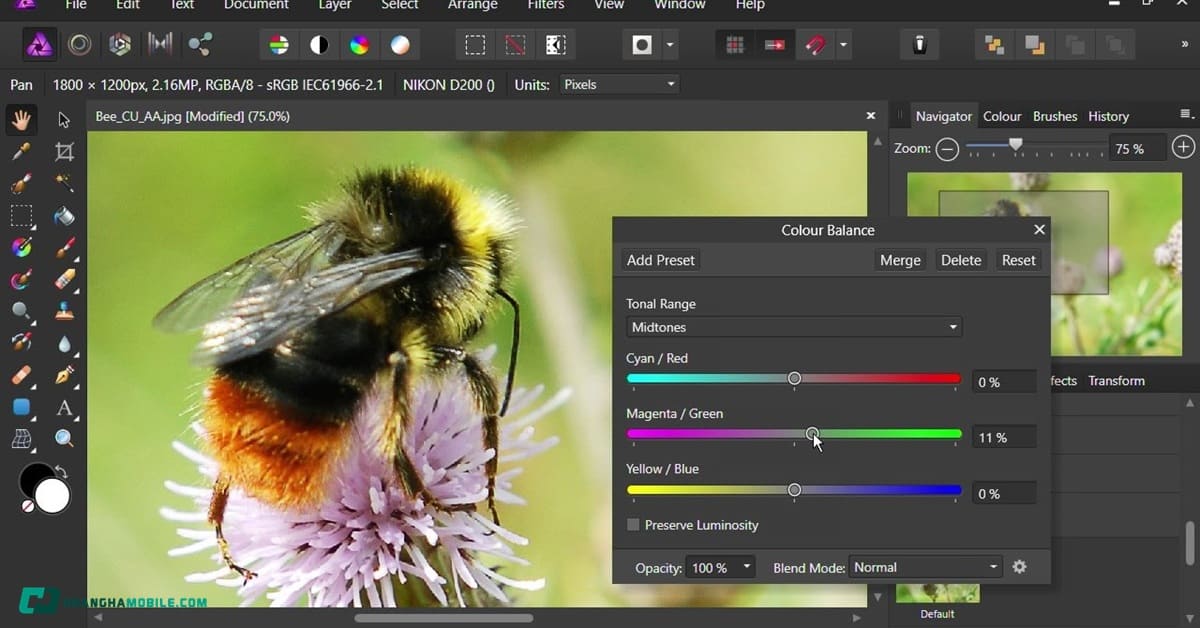Pick the Artistic Text tool
This screenshot has height=628, width=1200.
[65, 408]
